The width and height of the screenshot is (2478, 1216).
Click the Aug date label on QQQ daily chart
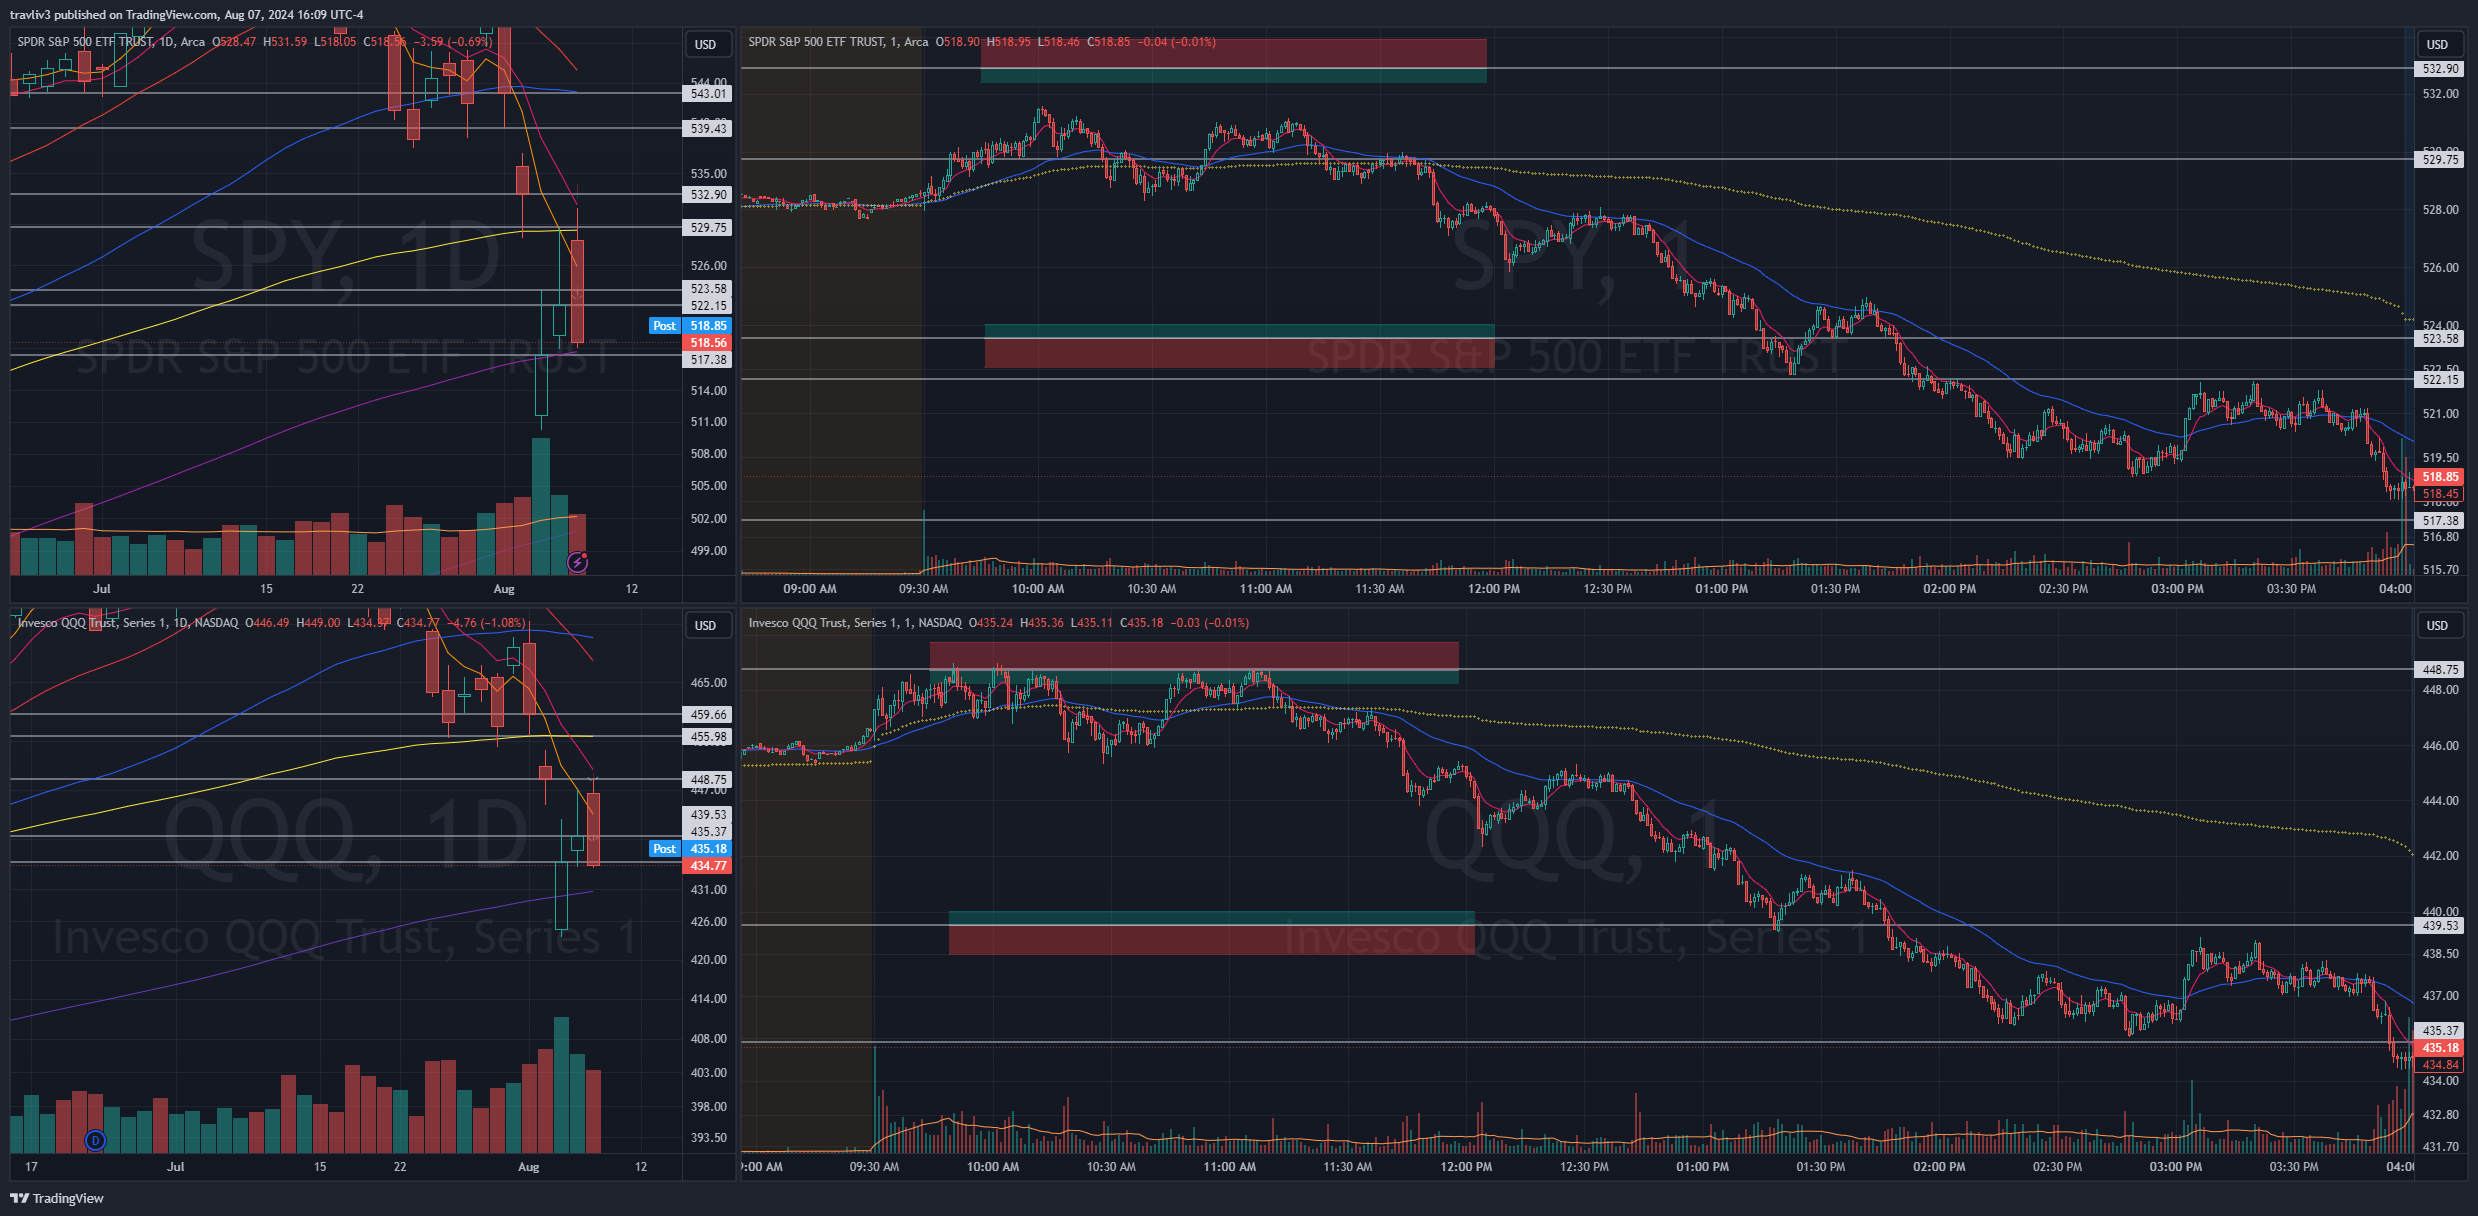click(x=528, y=1167)
